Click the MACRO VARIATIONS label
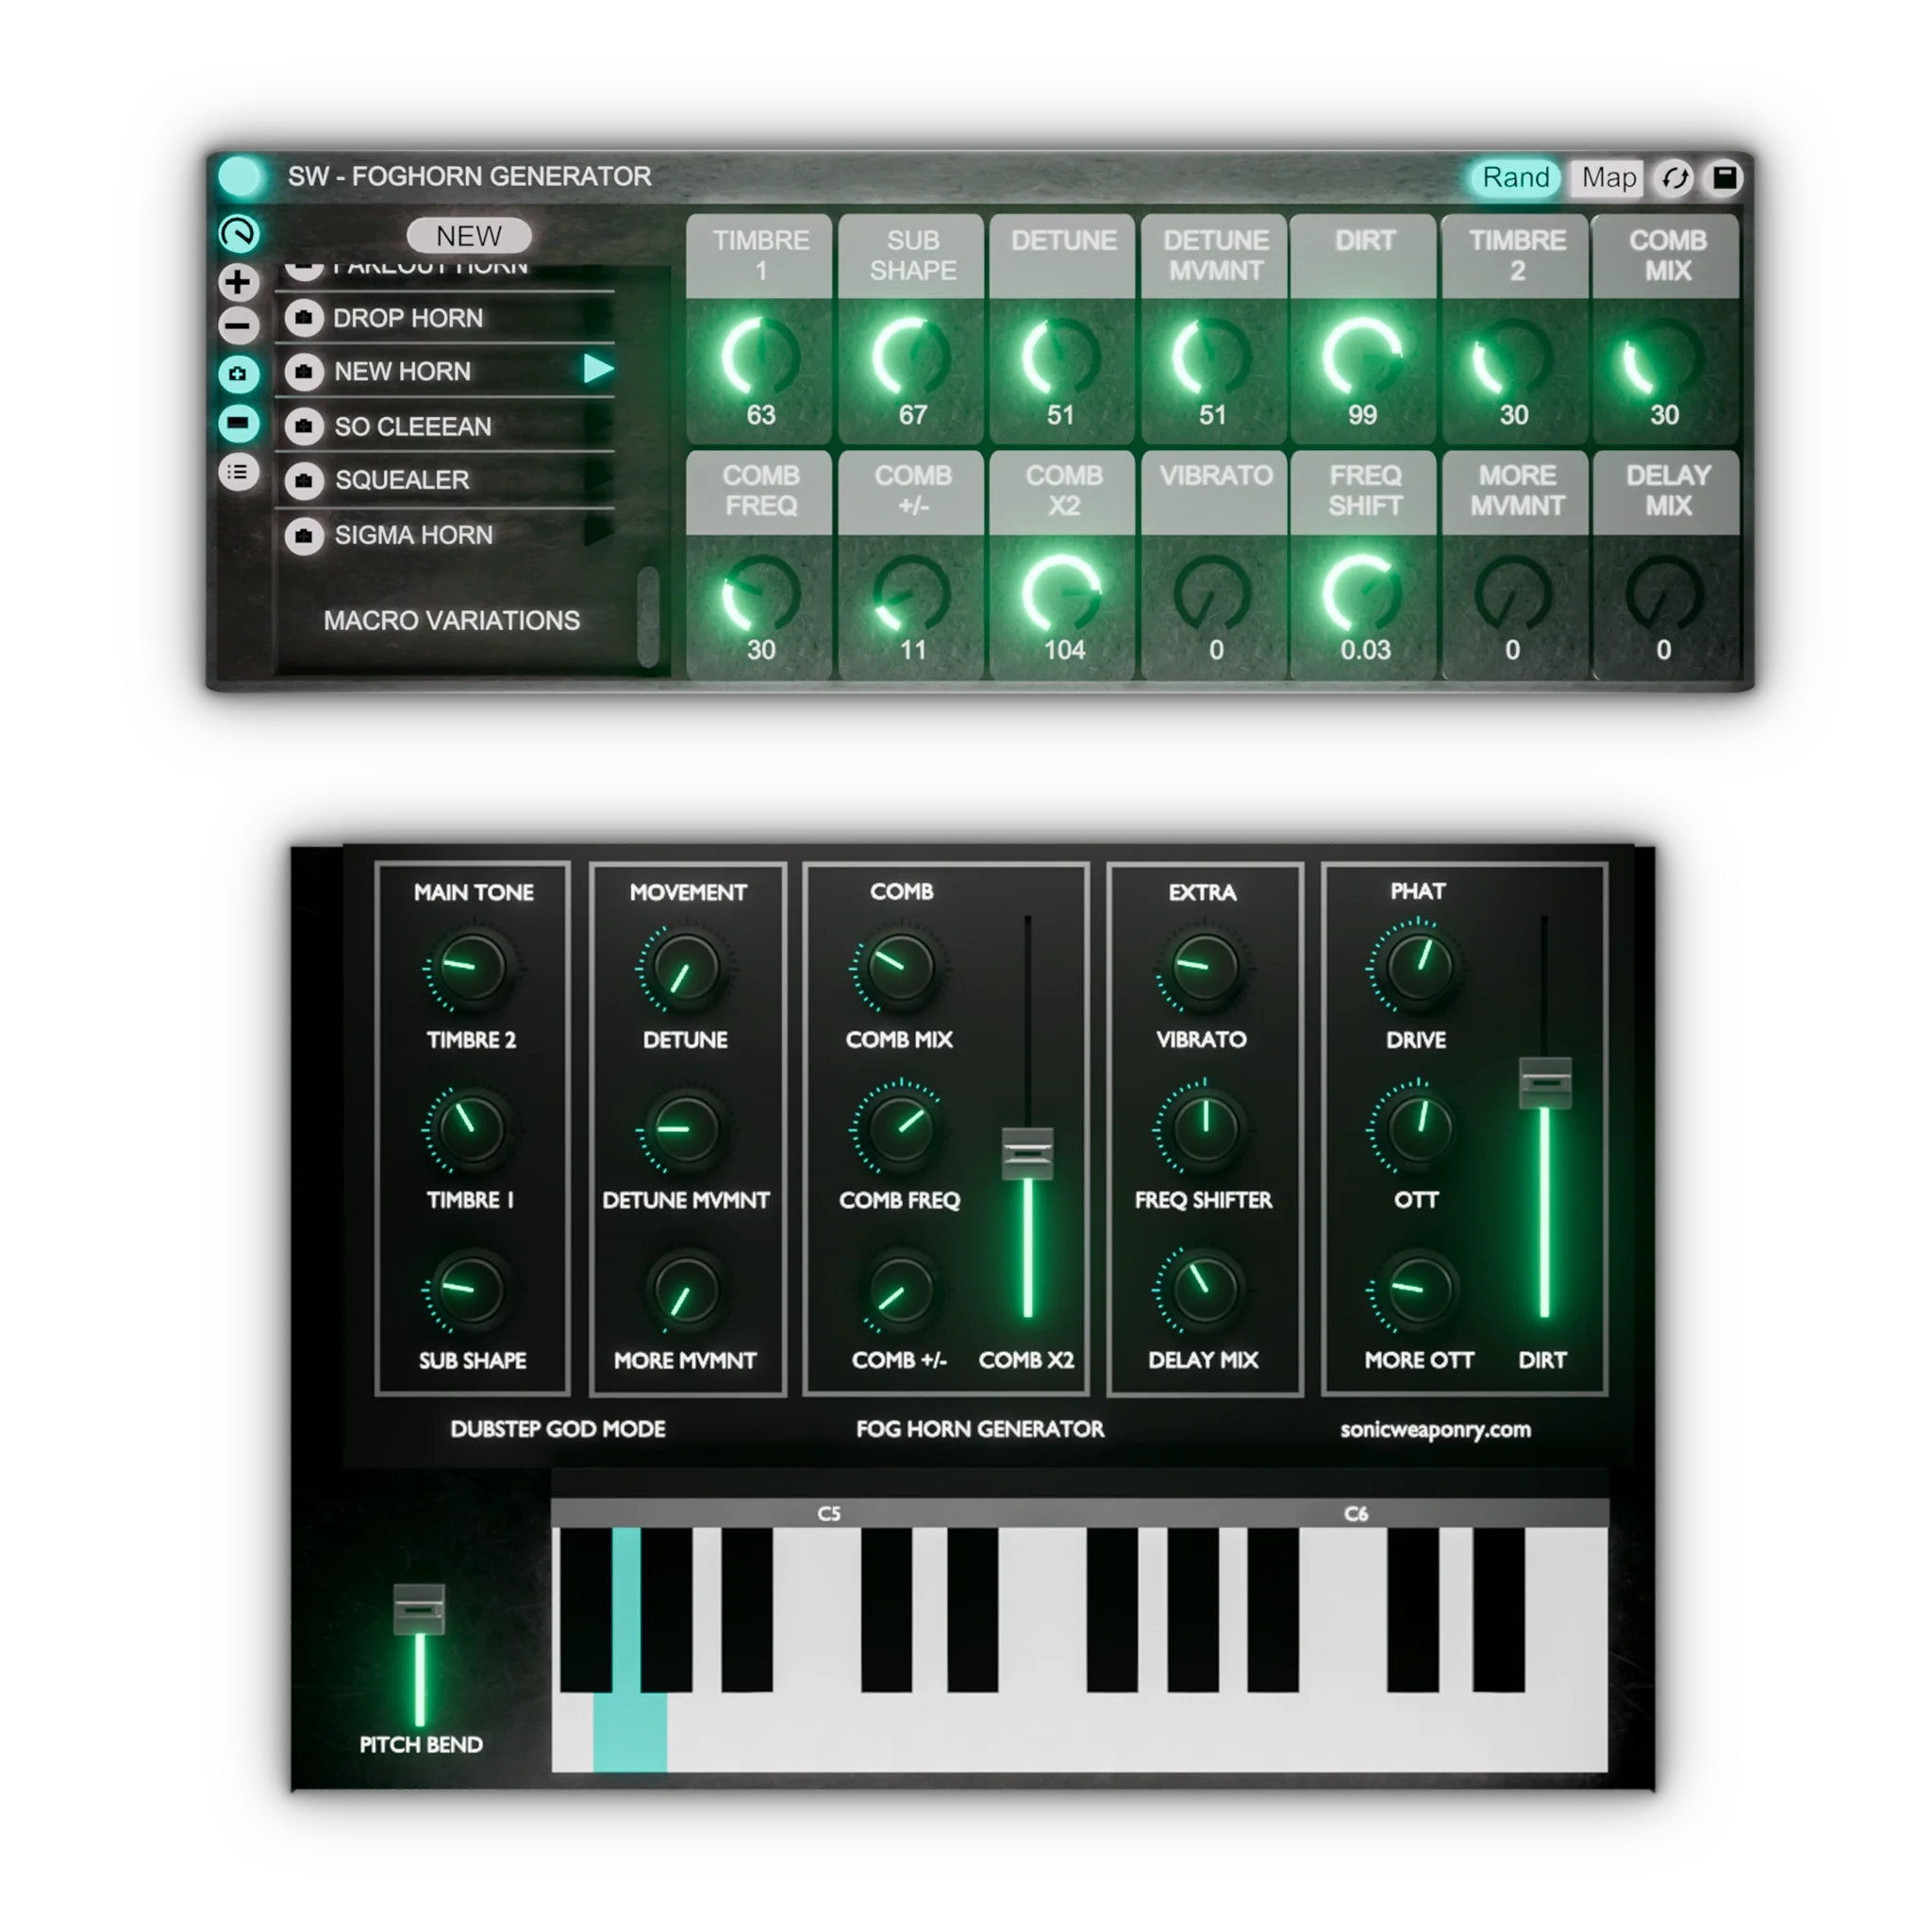 451,621
